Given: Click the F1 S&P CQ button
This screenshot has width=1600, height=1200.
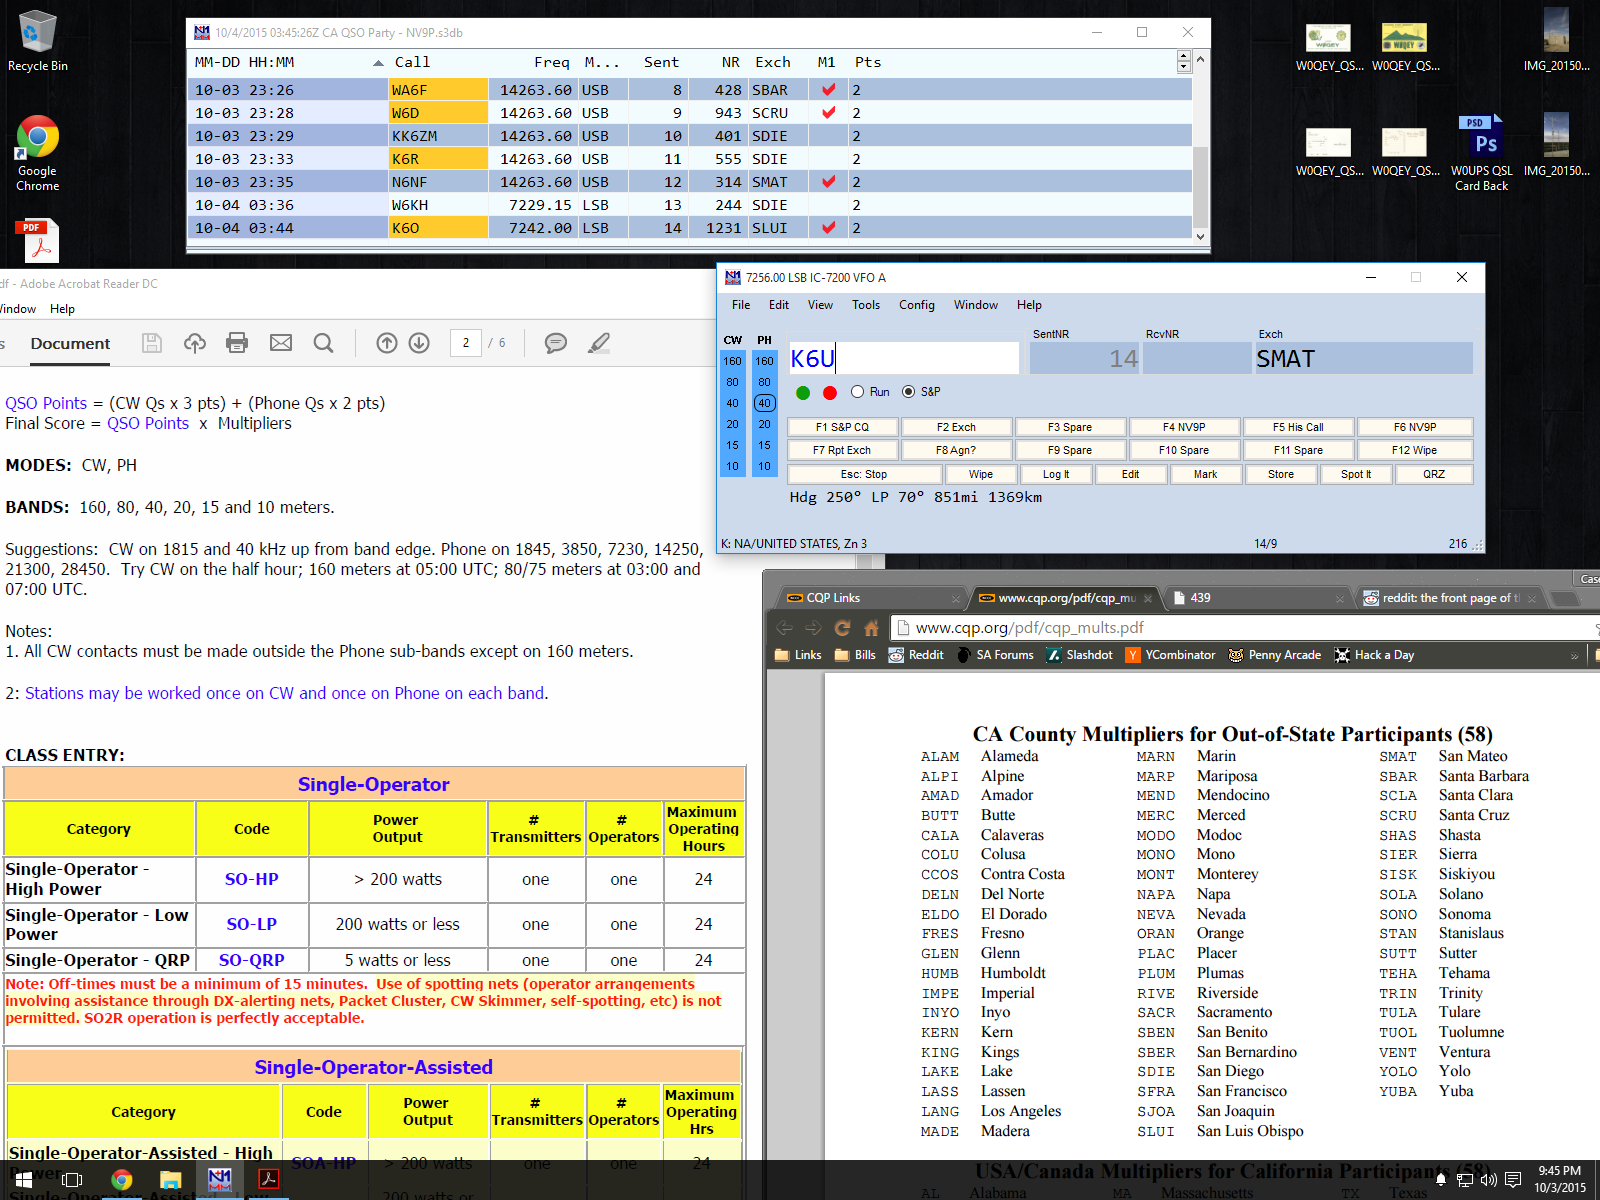Looking at the screenshot, I should pyautogui.click(x=842, y=427).
